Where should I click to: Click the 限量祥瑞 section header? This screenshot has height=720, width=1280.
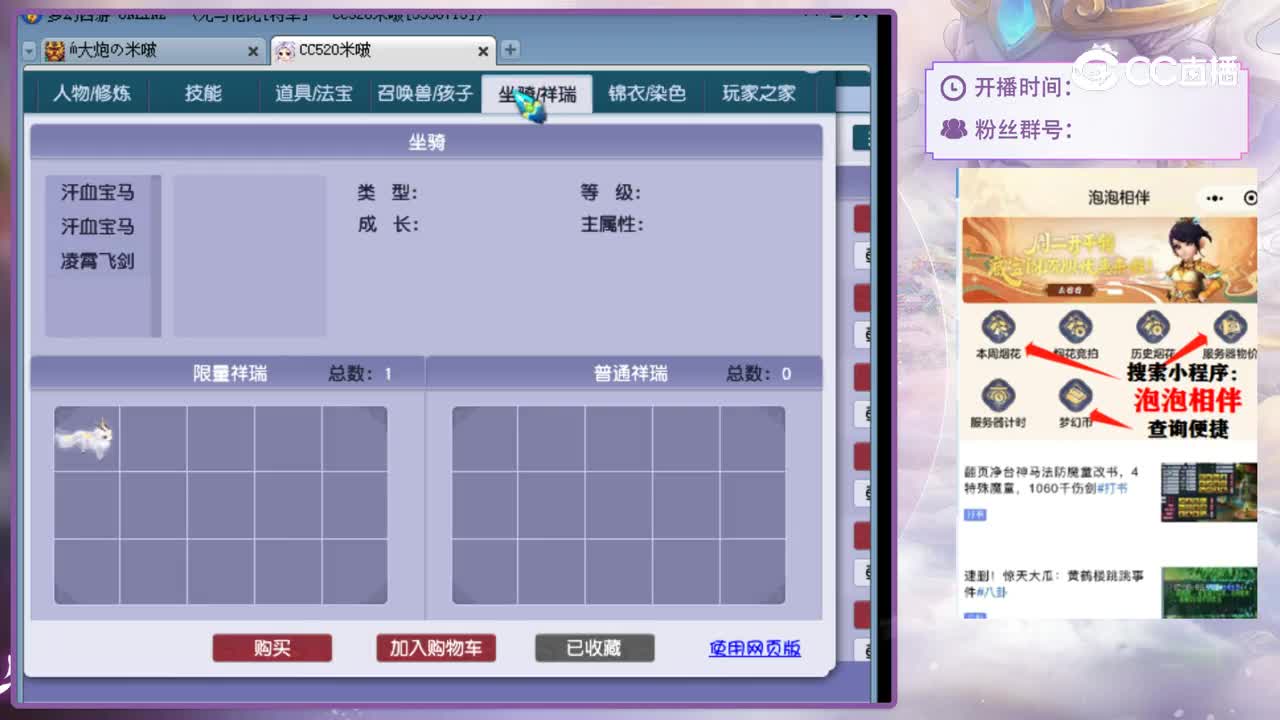click(228, 373)
